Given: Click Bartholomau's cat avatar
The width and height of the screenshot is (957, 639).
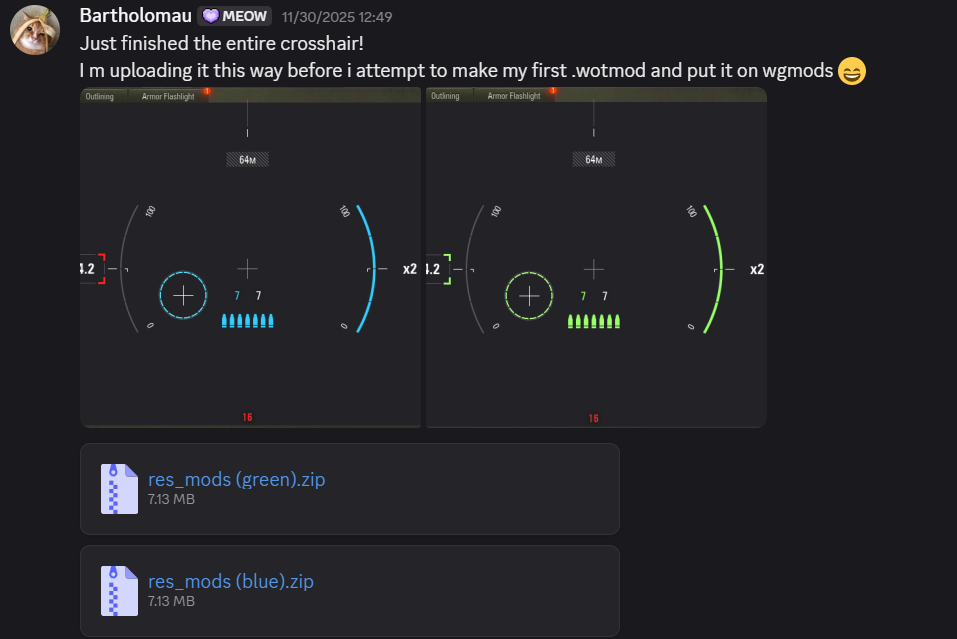Looking at the screenshot, I should tap(35, 30).
